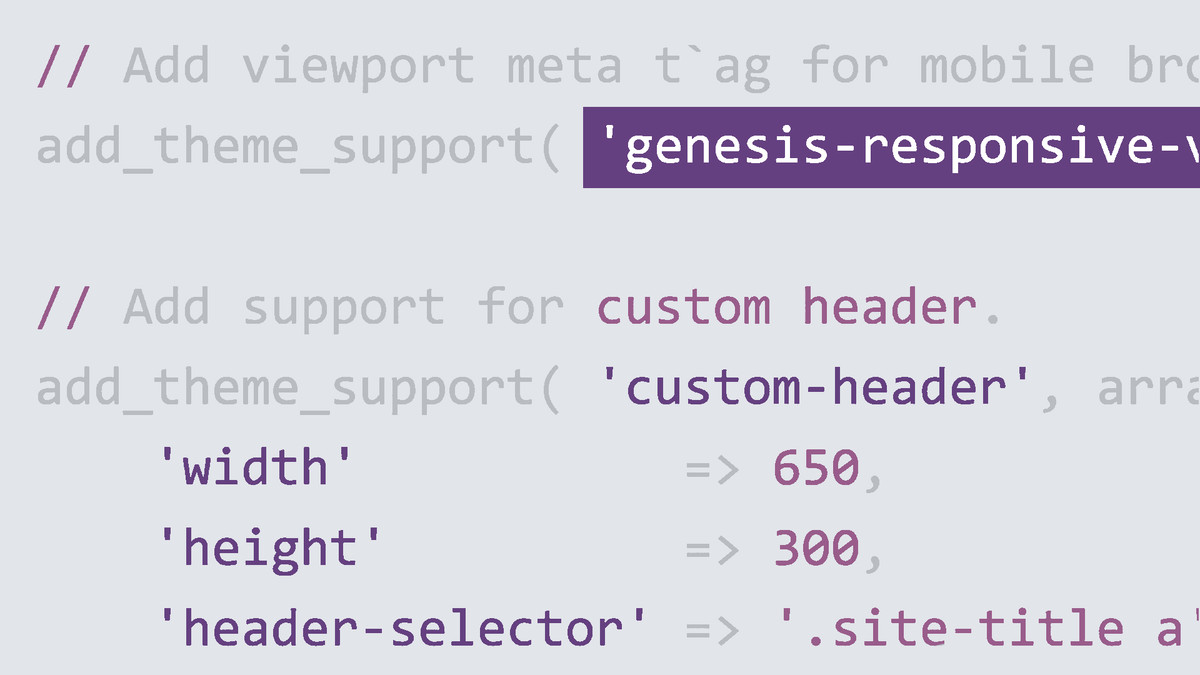Viewport: 1200px width, 675px height.
Task: Select the 'custom-header' string argument
Action: 817,388
